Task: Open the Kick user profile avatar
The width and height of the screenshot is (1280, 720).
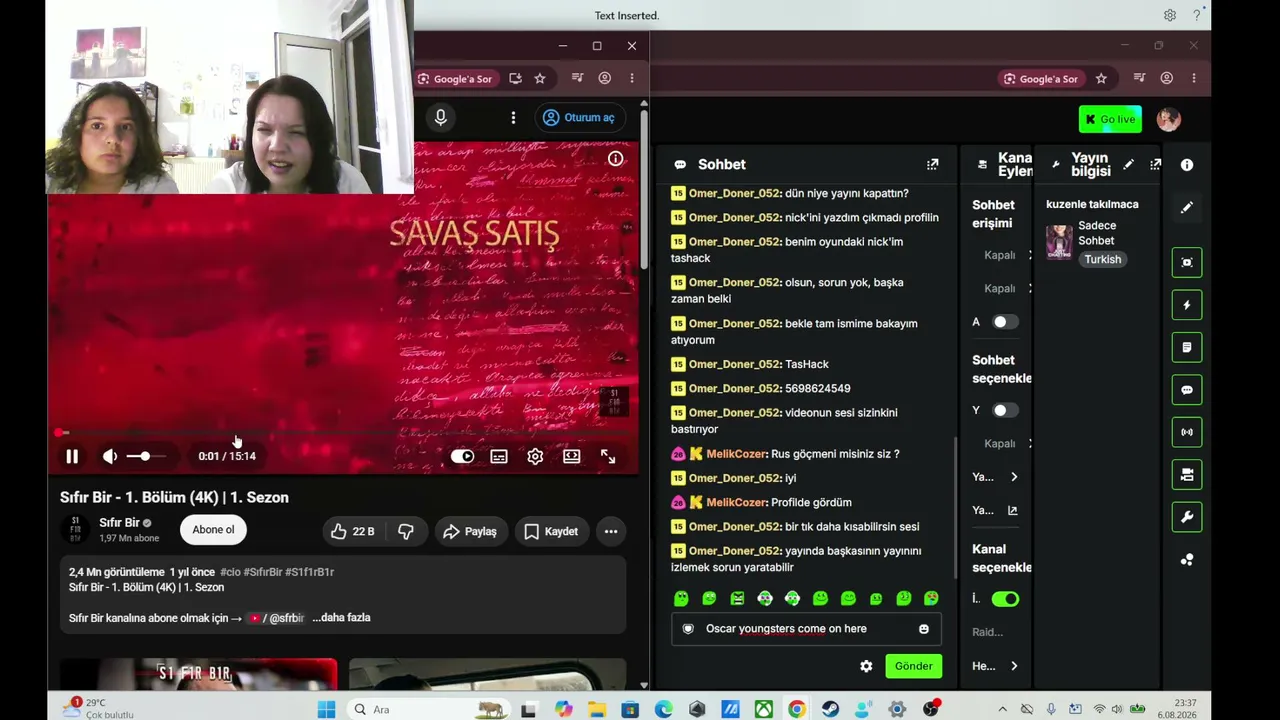Action: point(1169,119)
